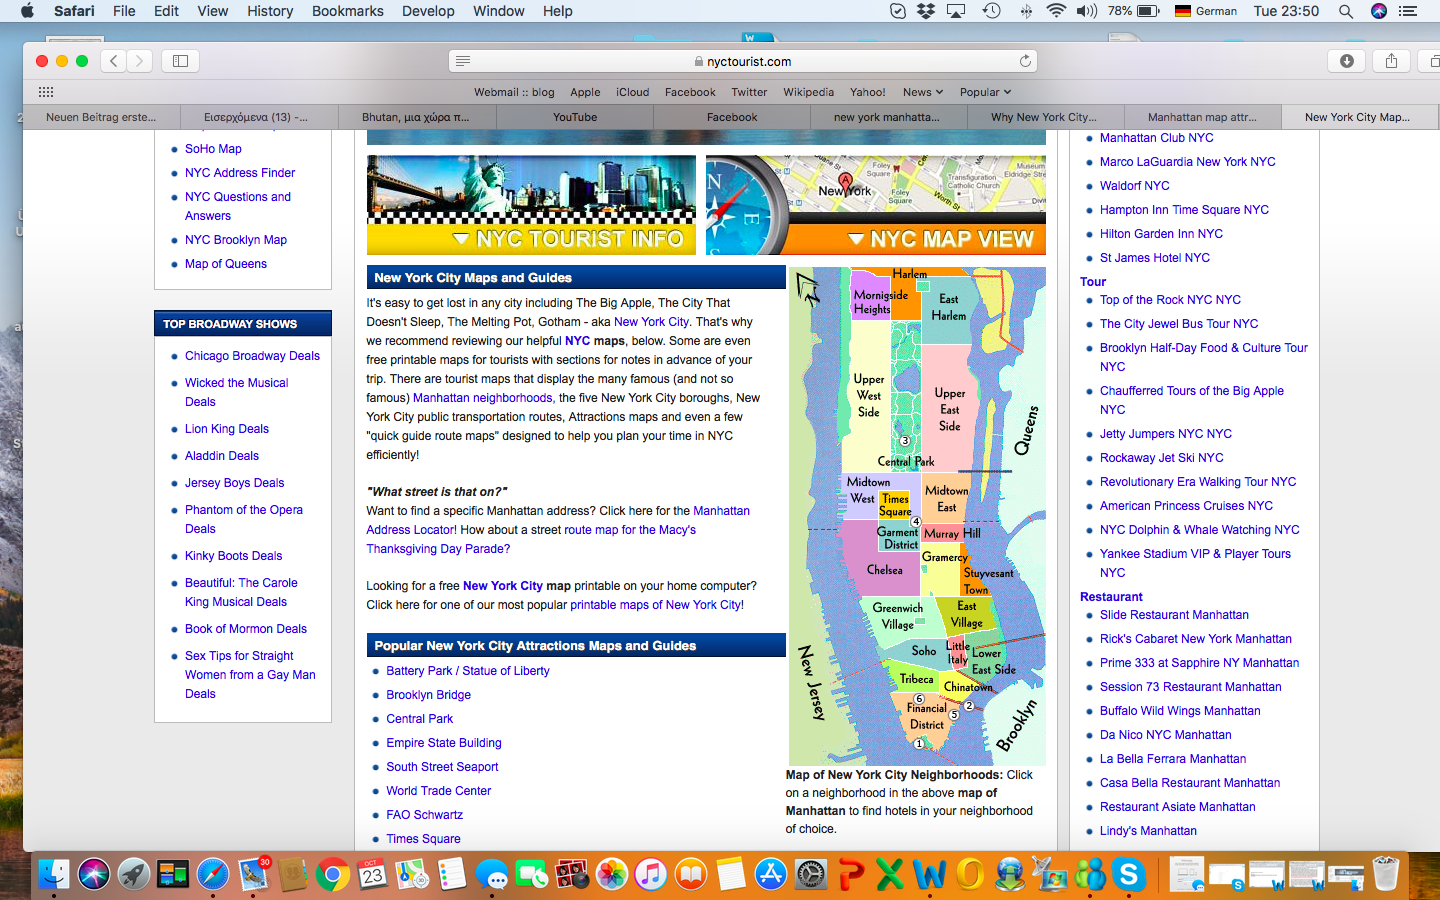Select Upper East Side on the map
This screenshot has height=900, width=1440.
click(x=950, y=409)
